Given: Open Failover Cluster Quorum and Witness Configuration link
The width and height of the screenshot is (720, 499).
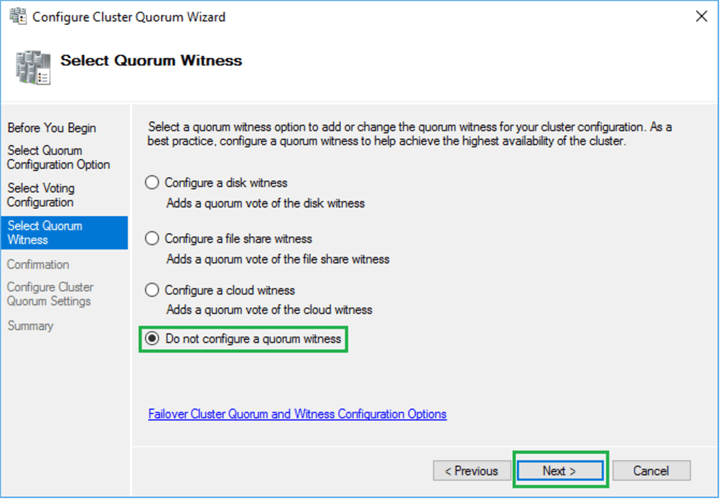Looking at the screenshot, I should (x=297, y=414).
